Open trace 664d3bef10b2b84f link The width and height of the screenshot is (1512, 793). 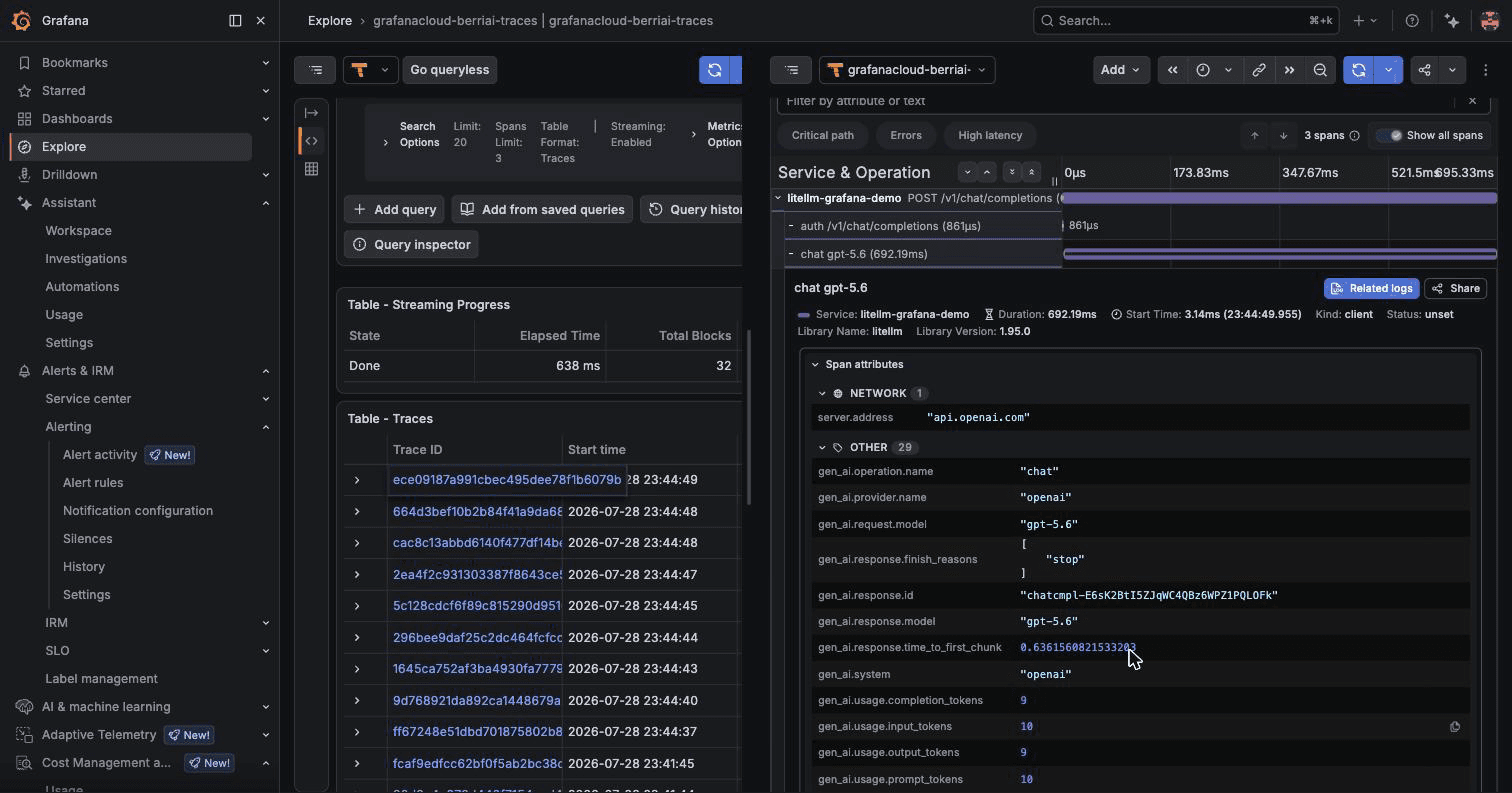(x=477, y=512)
